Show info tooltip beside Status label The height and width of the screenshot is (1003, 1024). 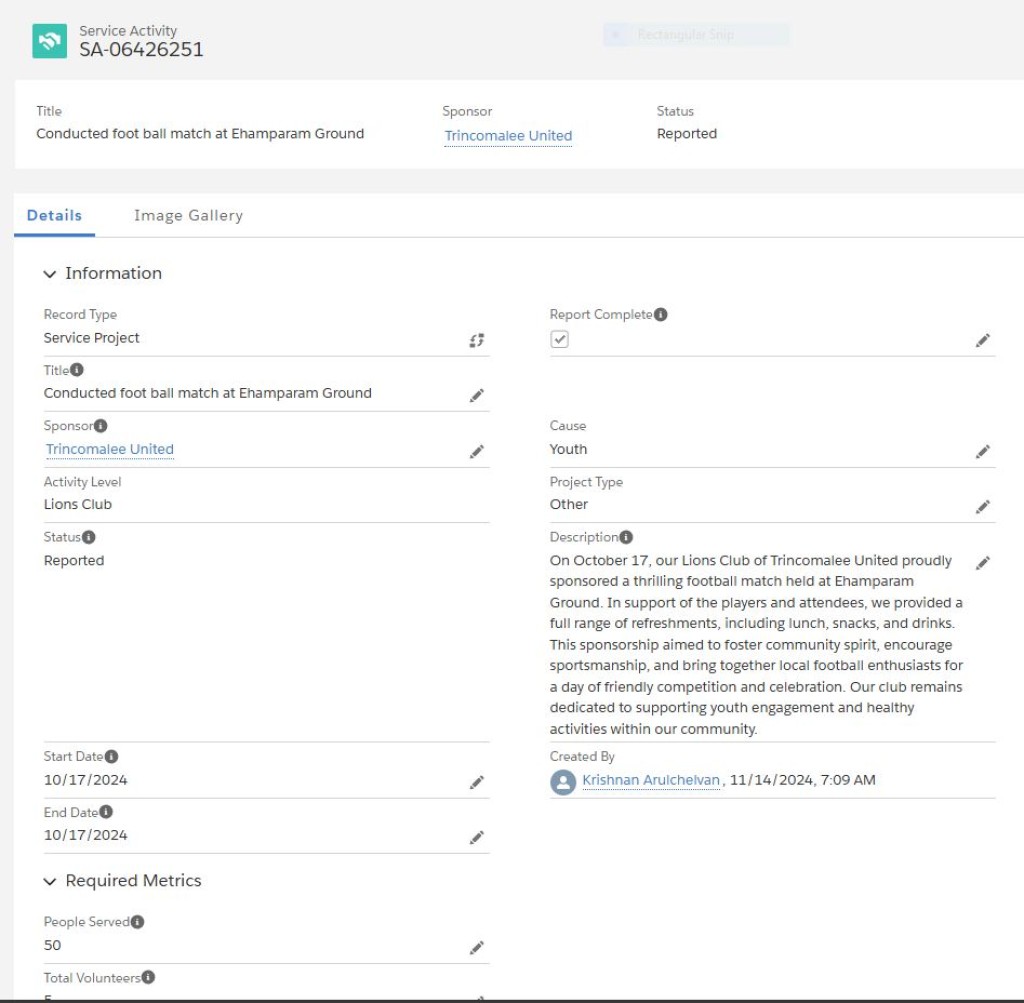click(89, 537)
